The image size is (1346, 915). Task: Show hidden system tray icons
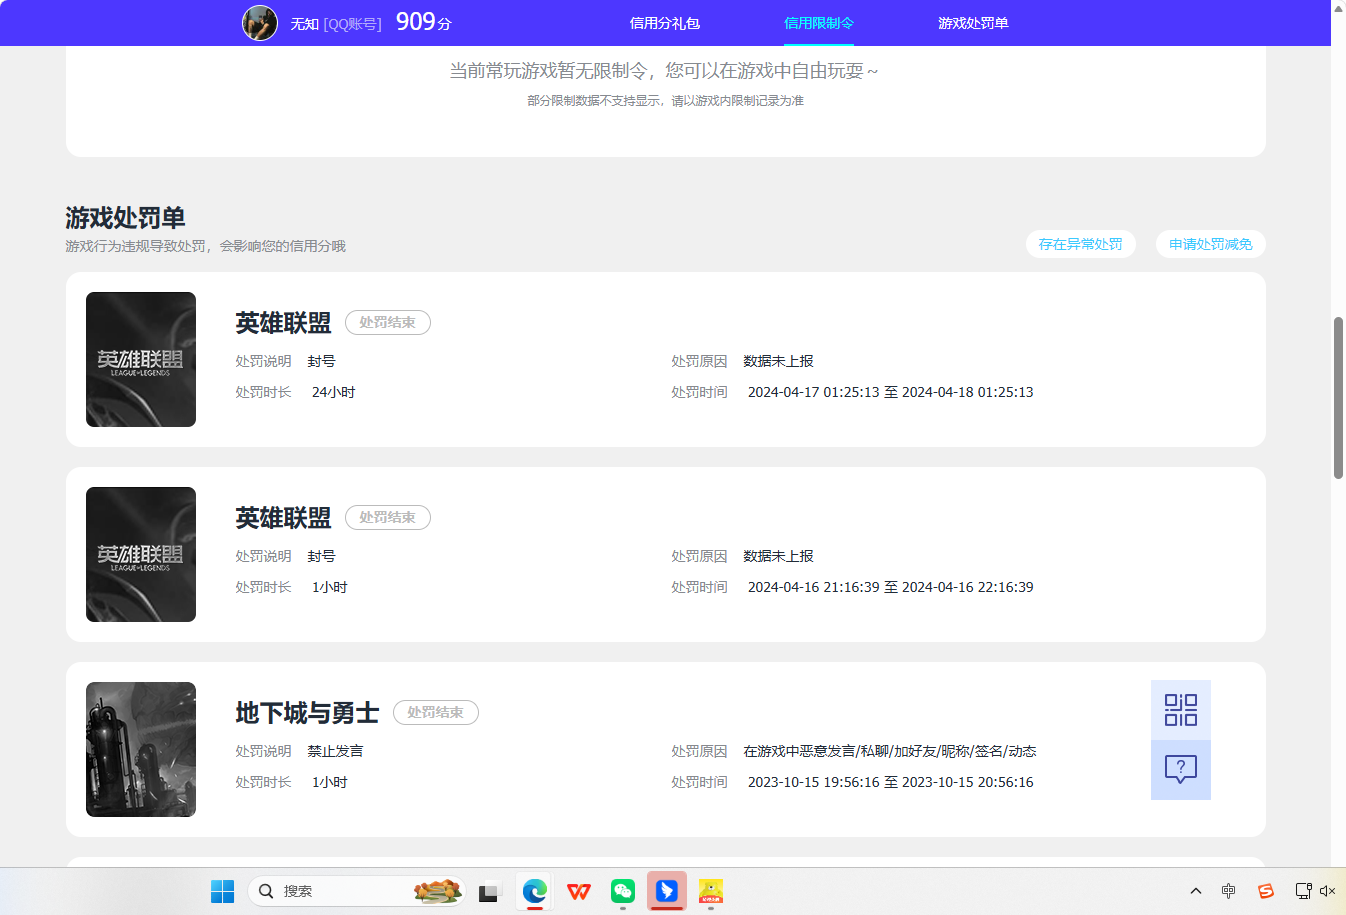[x=1196, y=891]
